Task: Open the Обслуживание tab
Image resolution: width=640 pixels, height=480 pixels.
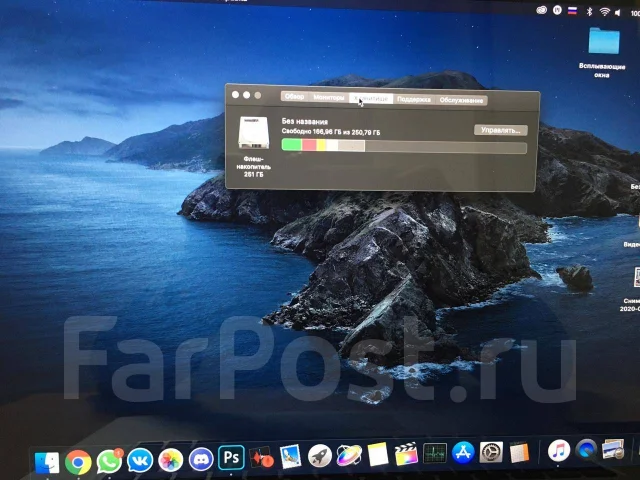Action: [x=461, y=100]
